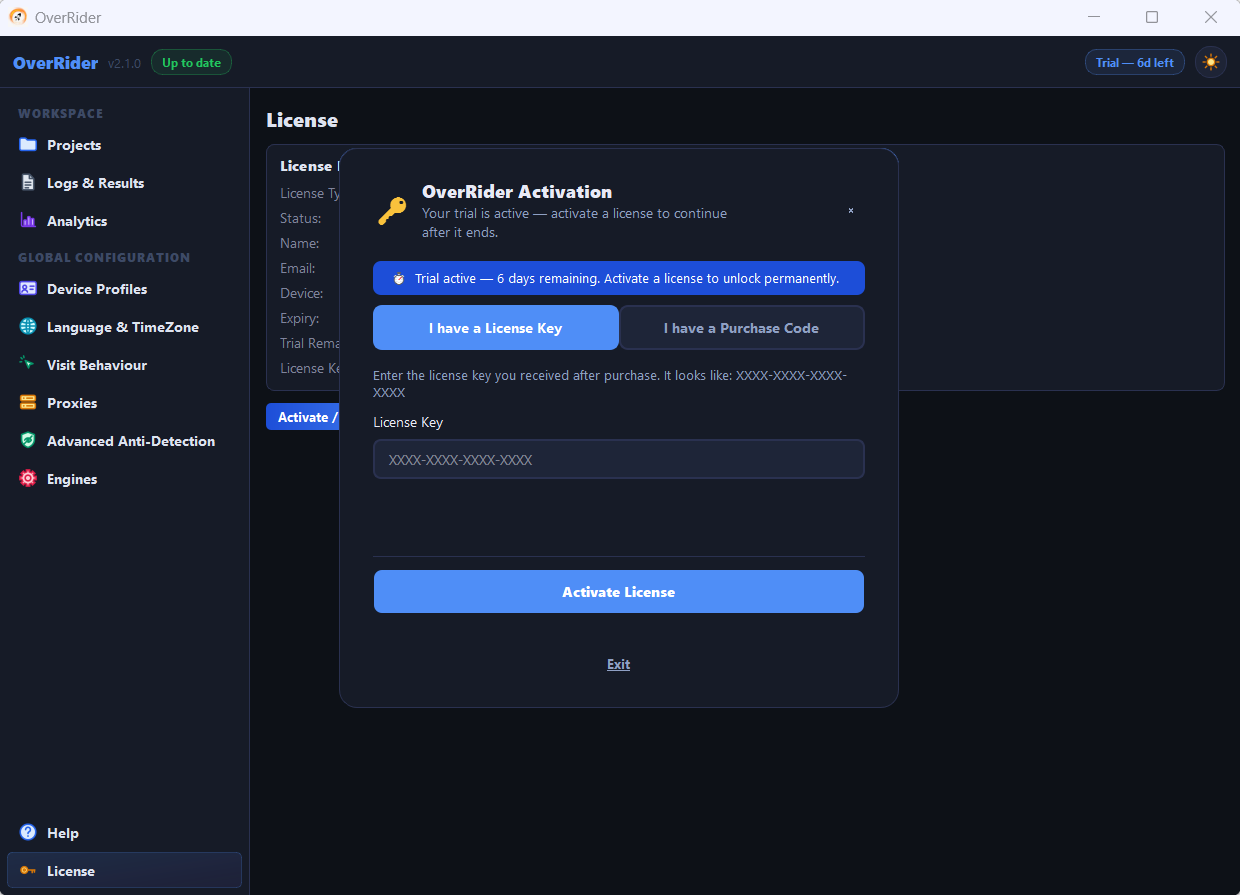Click the trial active 6 days remaining banner

point(619,279)
